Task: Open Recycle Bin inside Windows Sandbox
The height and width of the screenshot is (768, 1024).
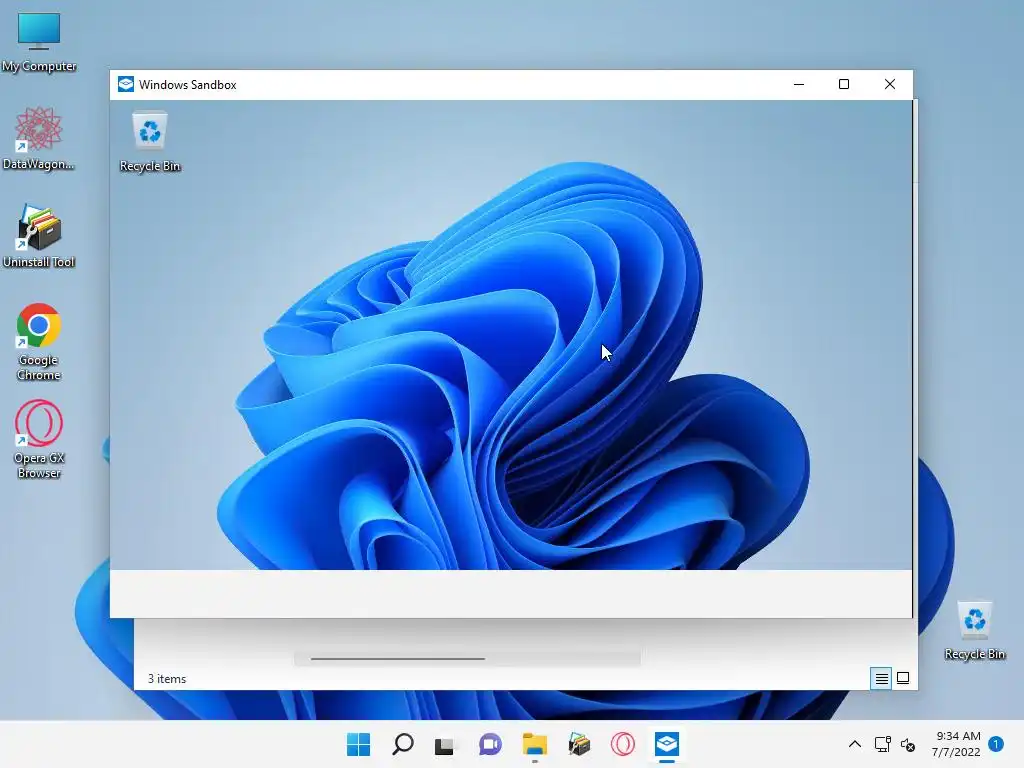Action: point(150,141)
